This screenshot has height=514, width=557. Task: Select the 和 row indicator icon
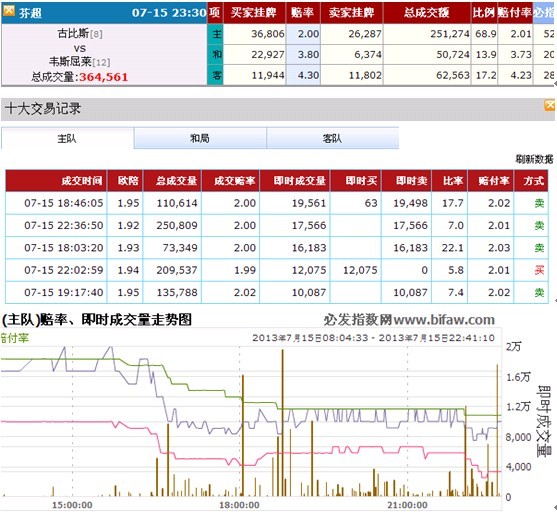tap(216, 54)
